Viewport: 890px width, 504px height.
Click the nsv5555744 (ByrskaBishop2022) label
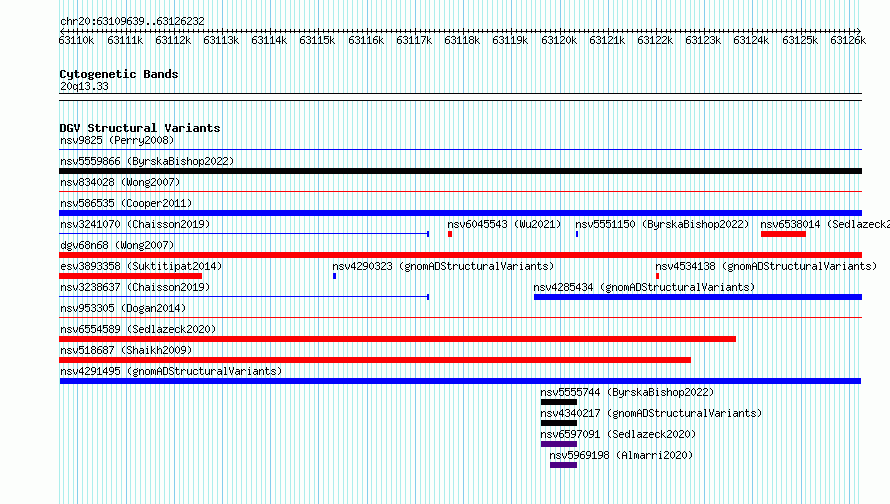coord(627,392)
